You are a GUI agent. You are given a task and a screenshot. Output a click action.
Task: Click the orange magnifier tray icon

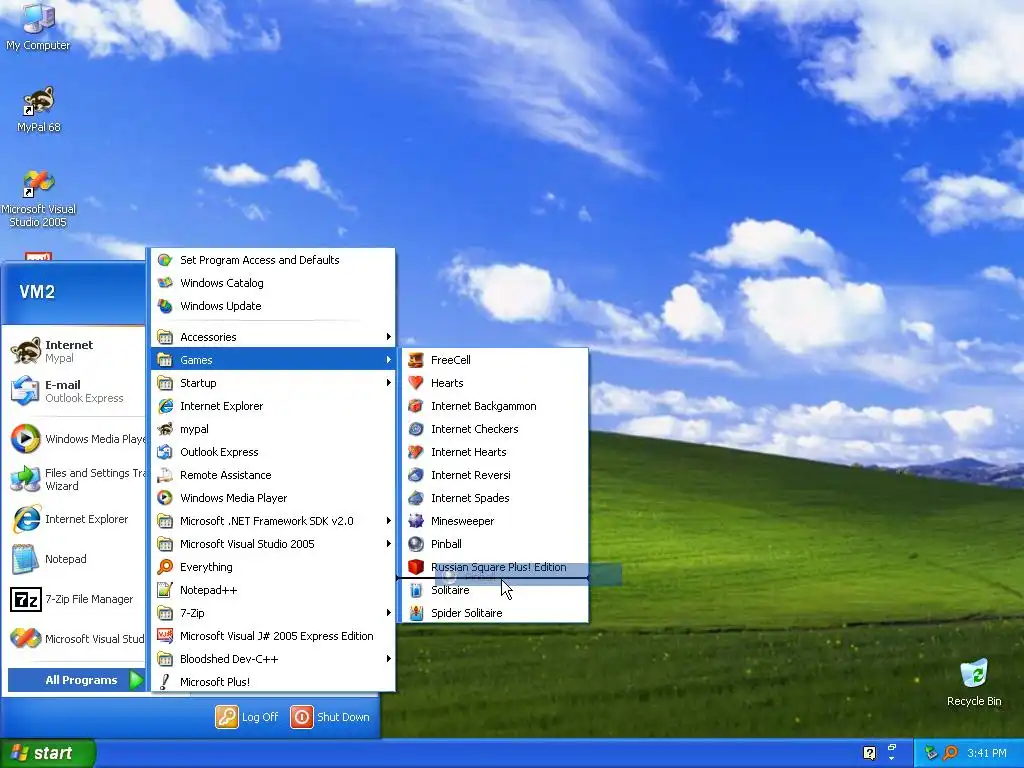(950, 753)
